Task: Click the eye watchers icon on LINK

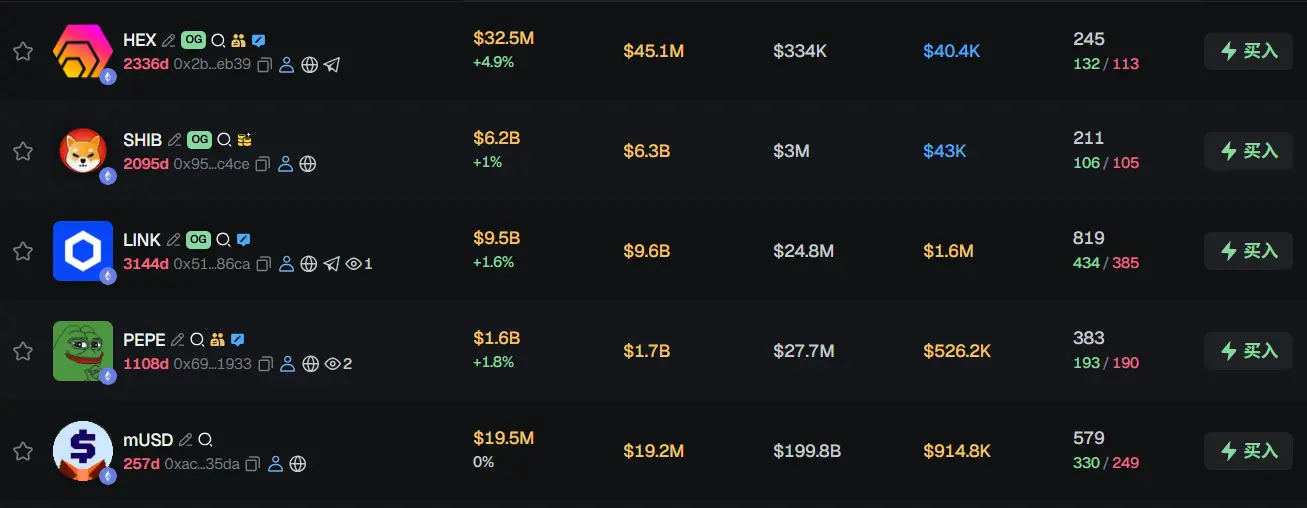Action: pos(353,264)
